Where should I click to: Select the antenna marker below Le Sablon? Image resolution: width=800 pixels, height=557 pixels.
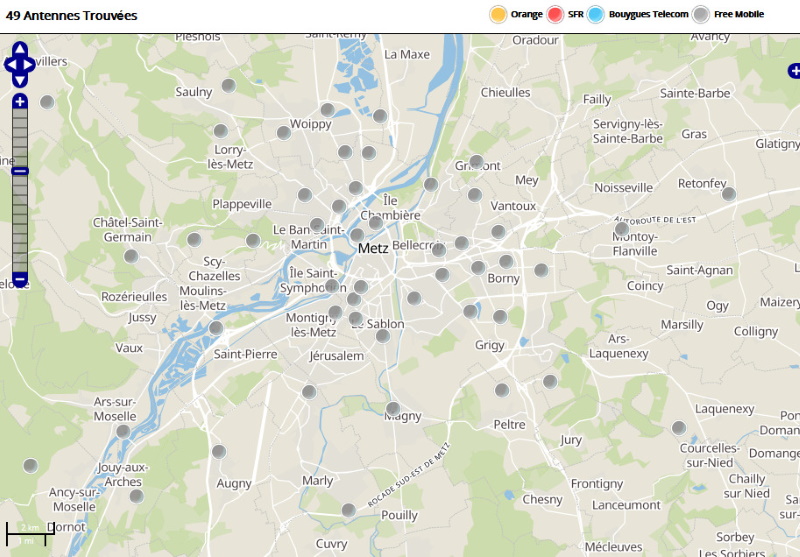[383, 336]
